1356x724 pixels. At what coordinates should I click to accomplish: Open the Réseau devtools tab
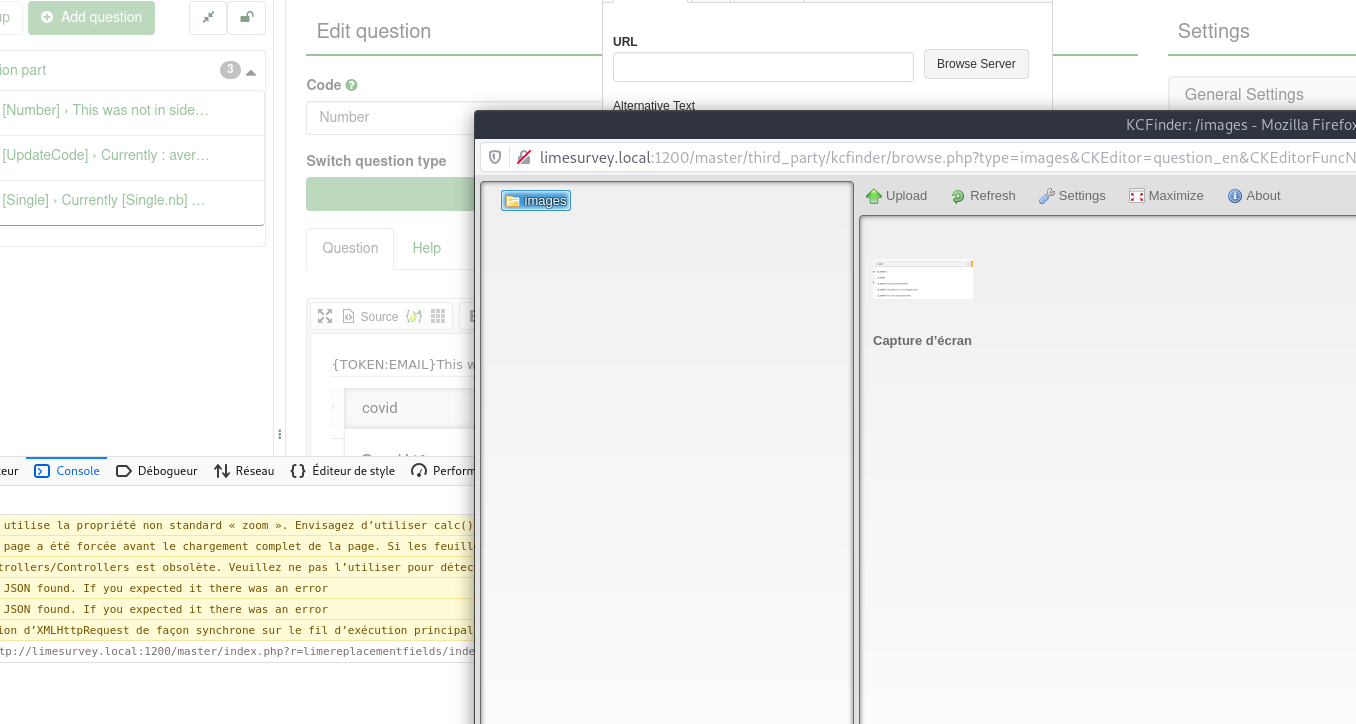[244, 471]
